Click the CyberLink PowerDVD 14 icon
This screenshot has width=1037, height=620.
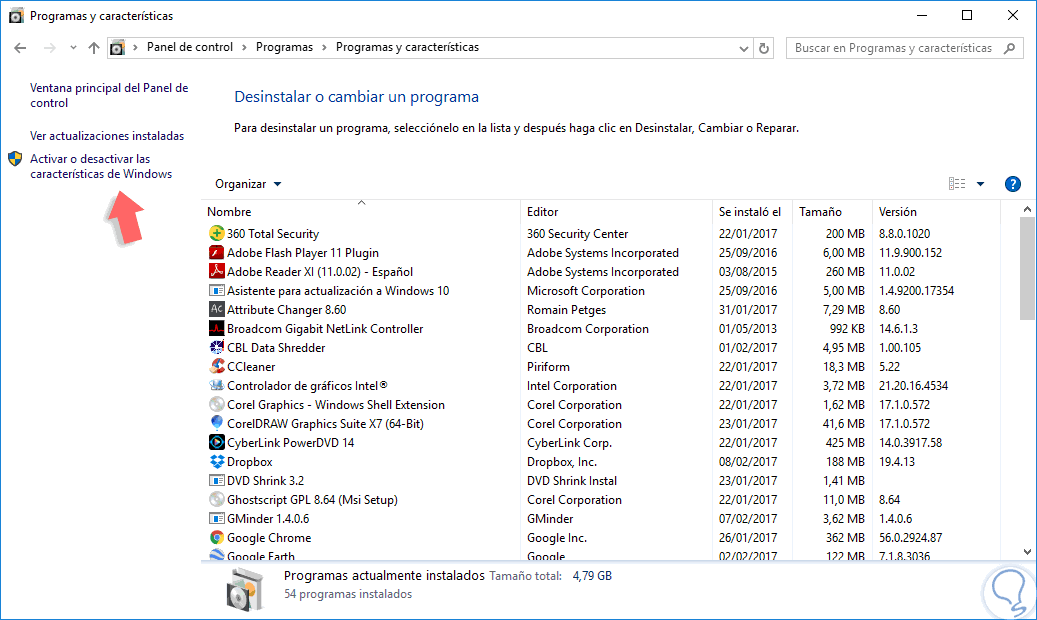point(216,442)
